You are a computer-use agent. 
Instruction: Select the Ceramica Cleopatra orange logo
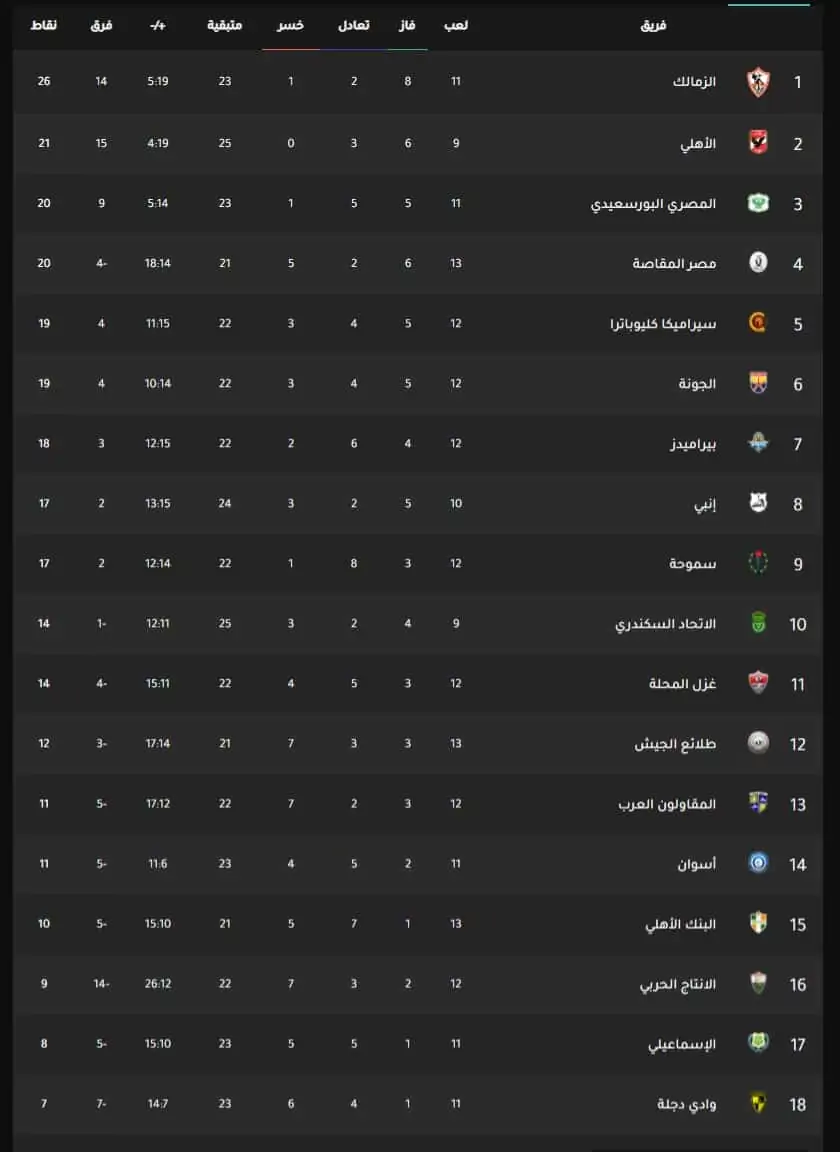tap(758, 323)
